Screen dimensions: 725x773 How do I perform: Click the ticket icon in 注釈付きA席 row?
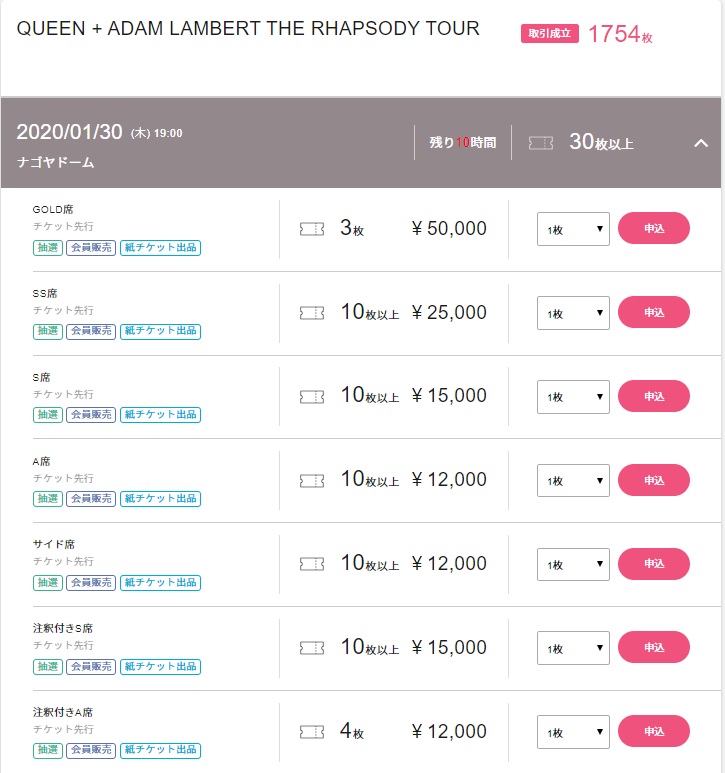coord(312,732)
